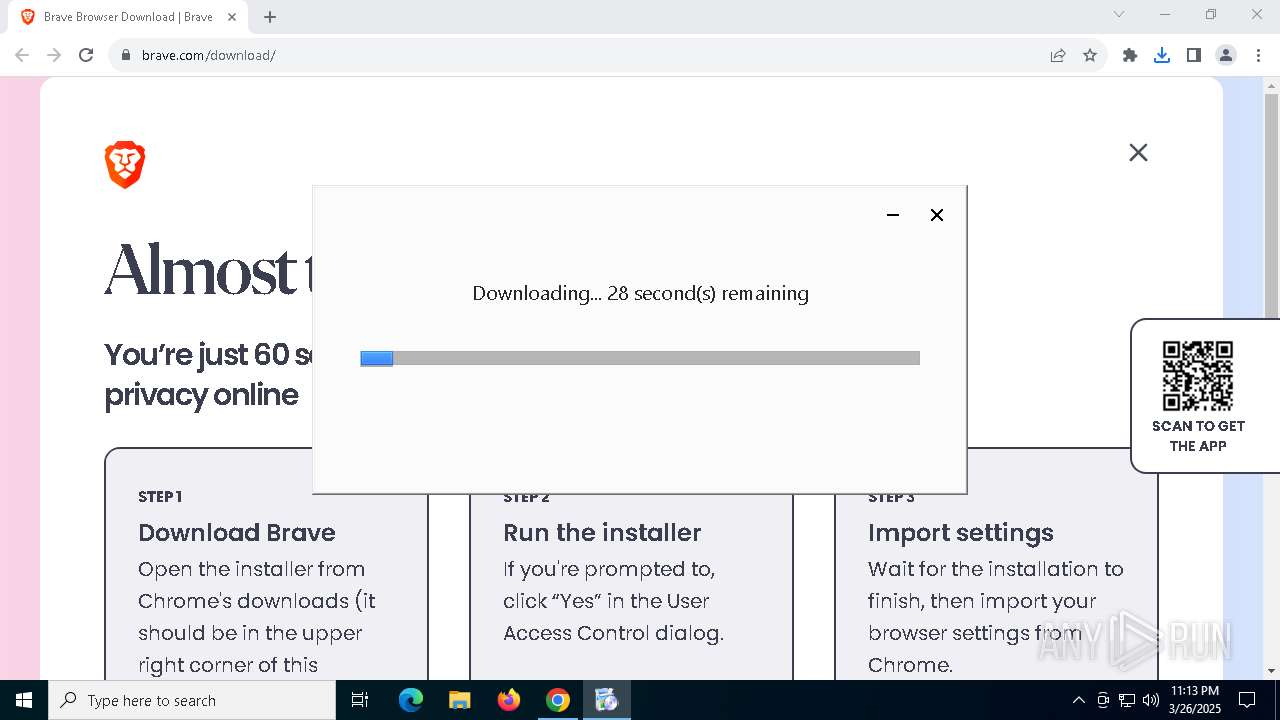
Task: Click STEP 1 label
Action: tap(160, 497)
